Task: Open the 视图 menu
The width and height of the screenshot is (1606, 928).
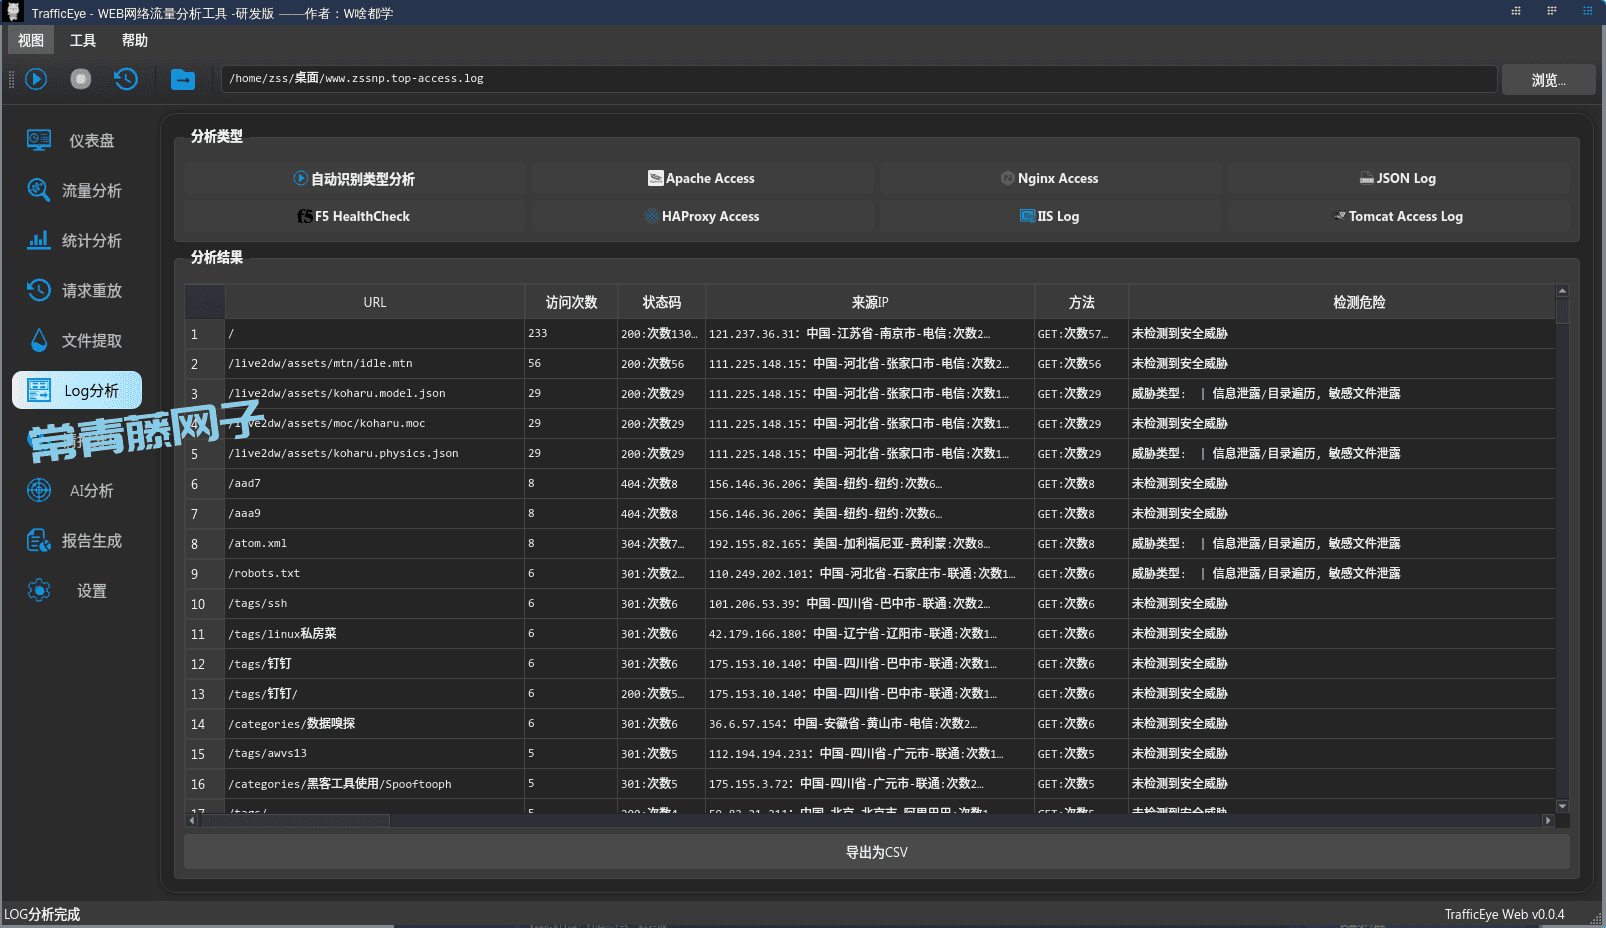Action: (x=31, y=41)
